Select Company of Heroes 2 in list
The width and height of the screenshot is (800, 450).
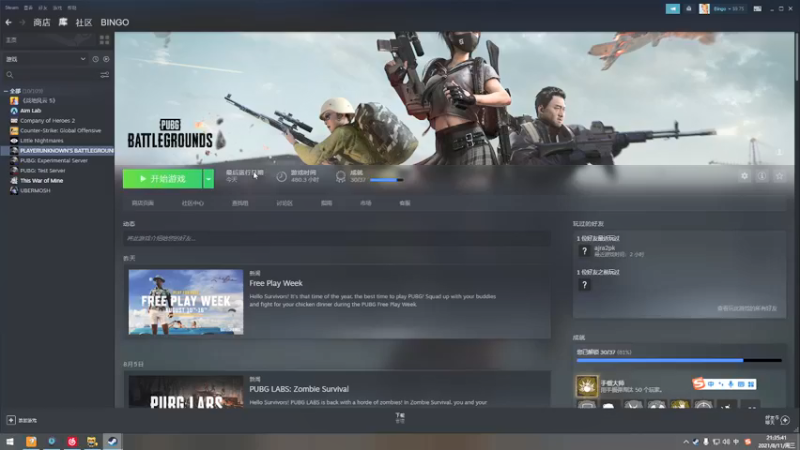tap(47, 120)
